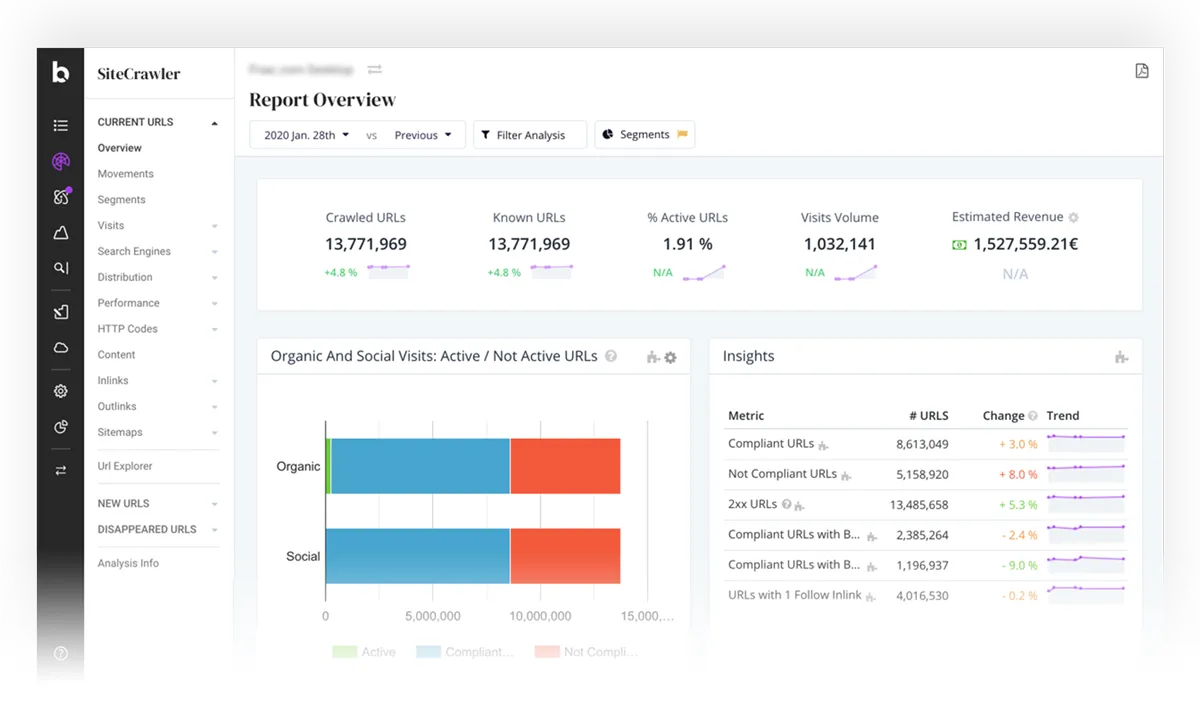Expand the Distribution submenu
The image size is (1200, 725).
215,278
